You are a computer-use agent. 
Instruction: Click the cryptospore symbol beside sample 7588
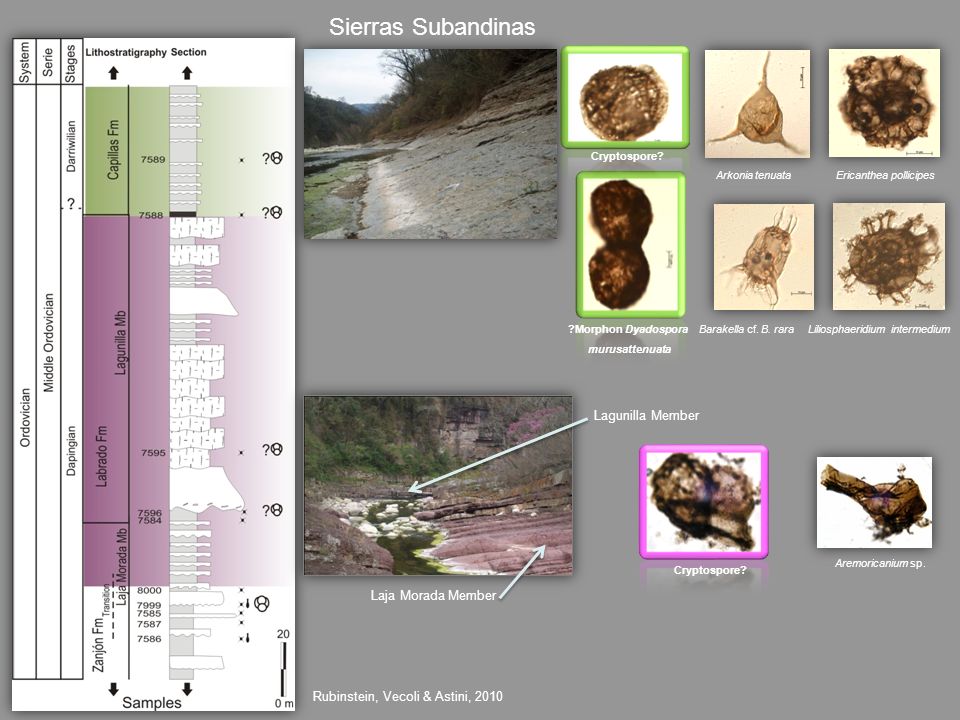(x=276, y=212)
